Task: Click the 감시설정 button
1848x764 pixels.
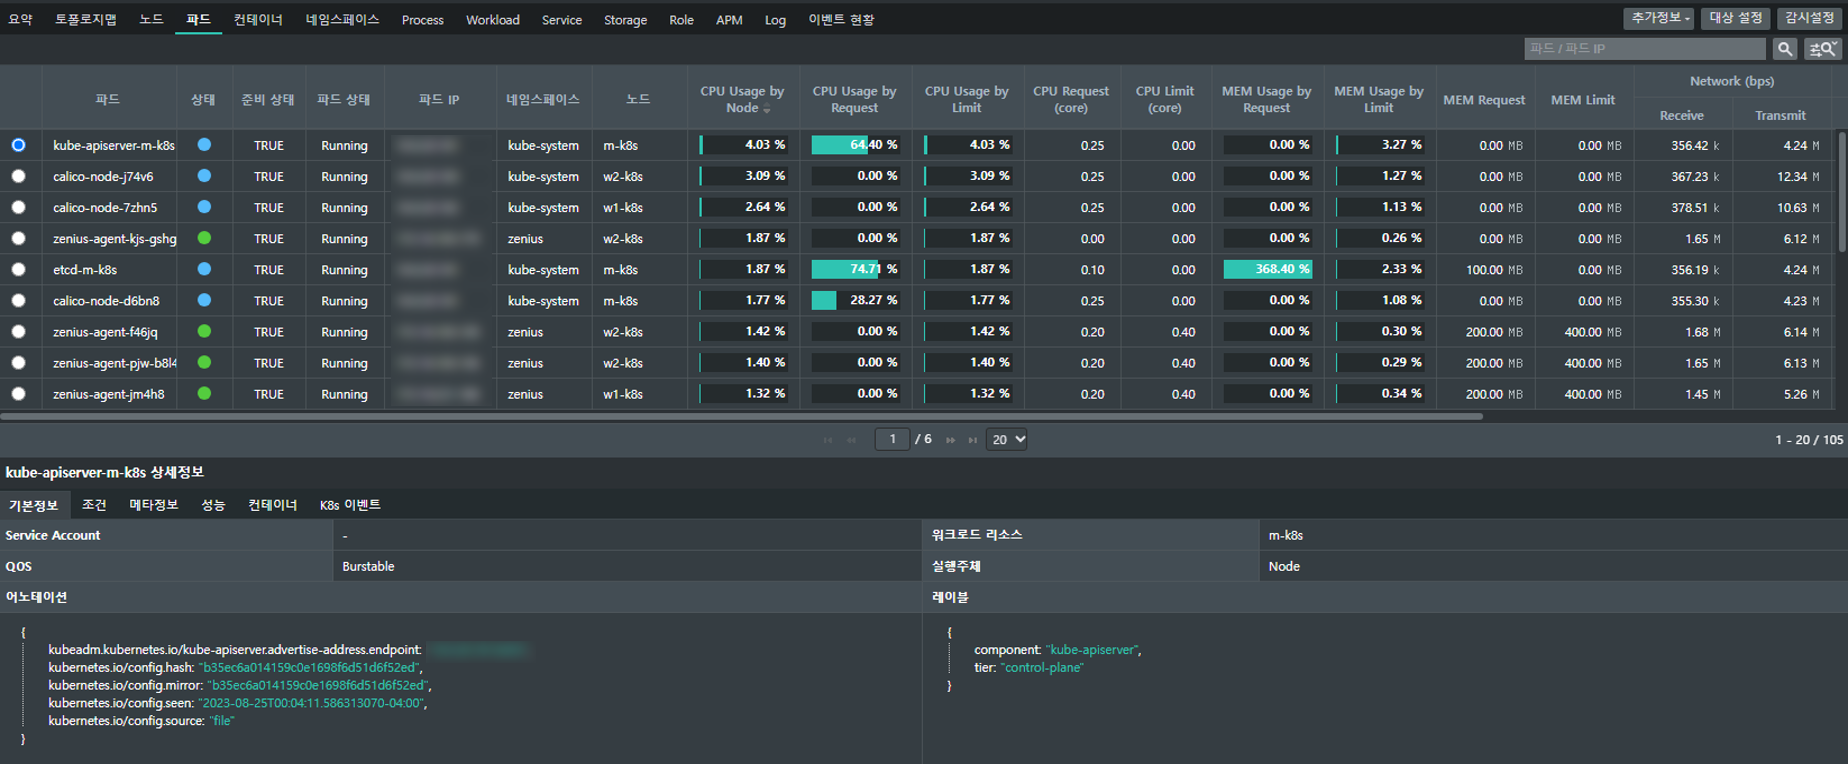Action: coord(1810,18)
